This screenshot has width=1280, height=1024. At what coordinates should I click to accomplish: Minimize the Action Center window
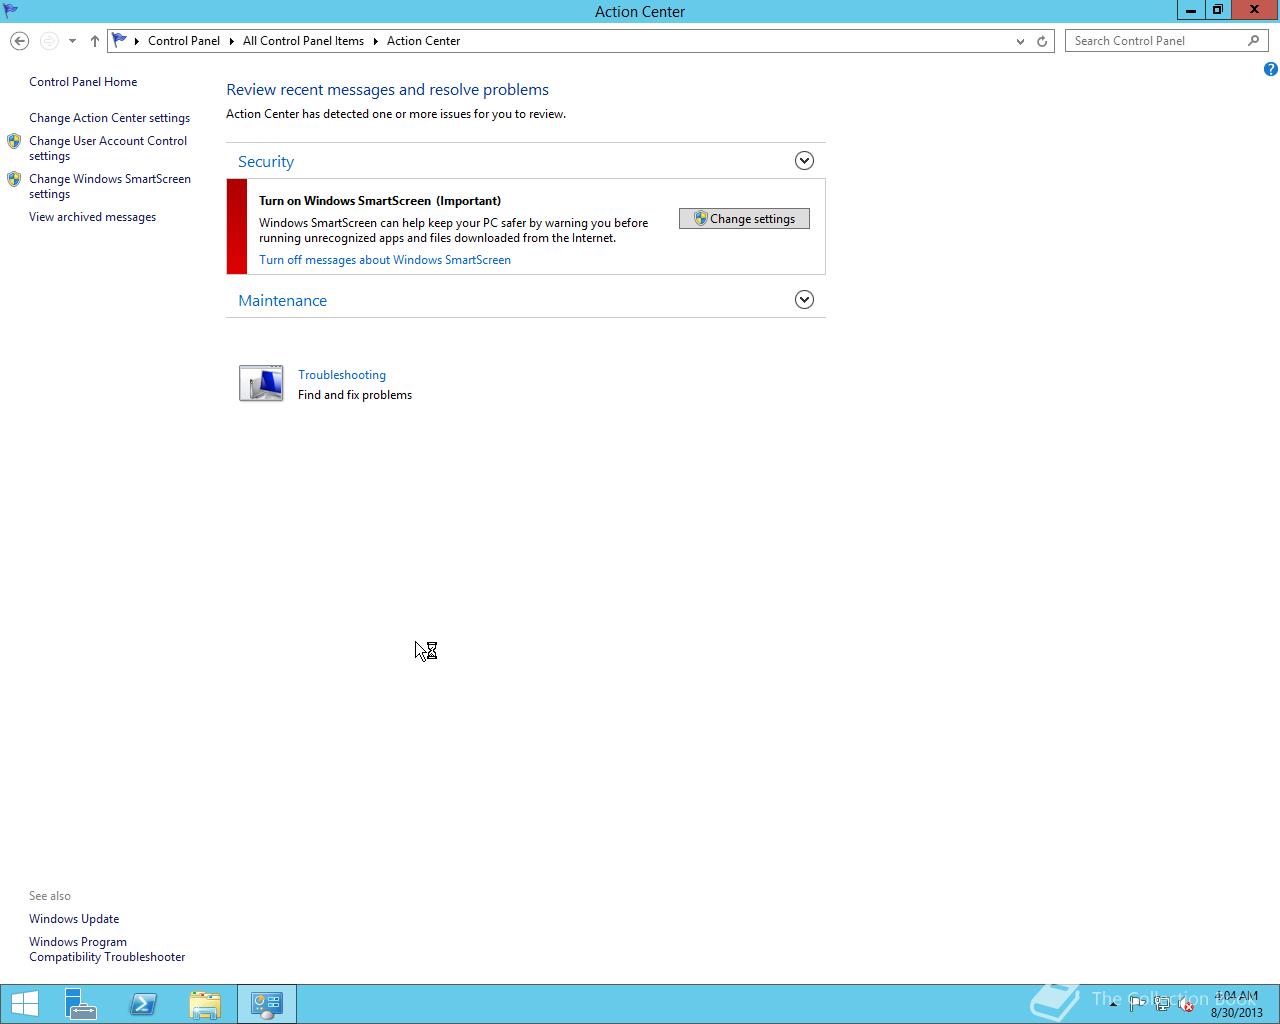pyautogui.click(x=1190, y=10)
